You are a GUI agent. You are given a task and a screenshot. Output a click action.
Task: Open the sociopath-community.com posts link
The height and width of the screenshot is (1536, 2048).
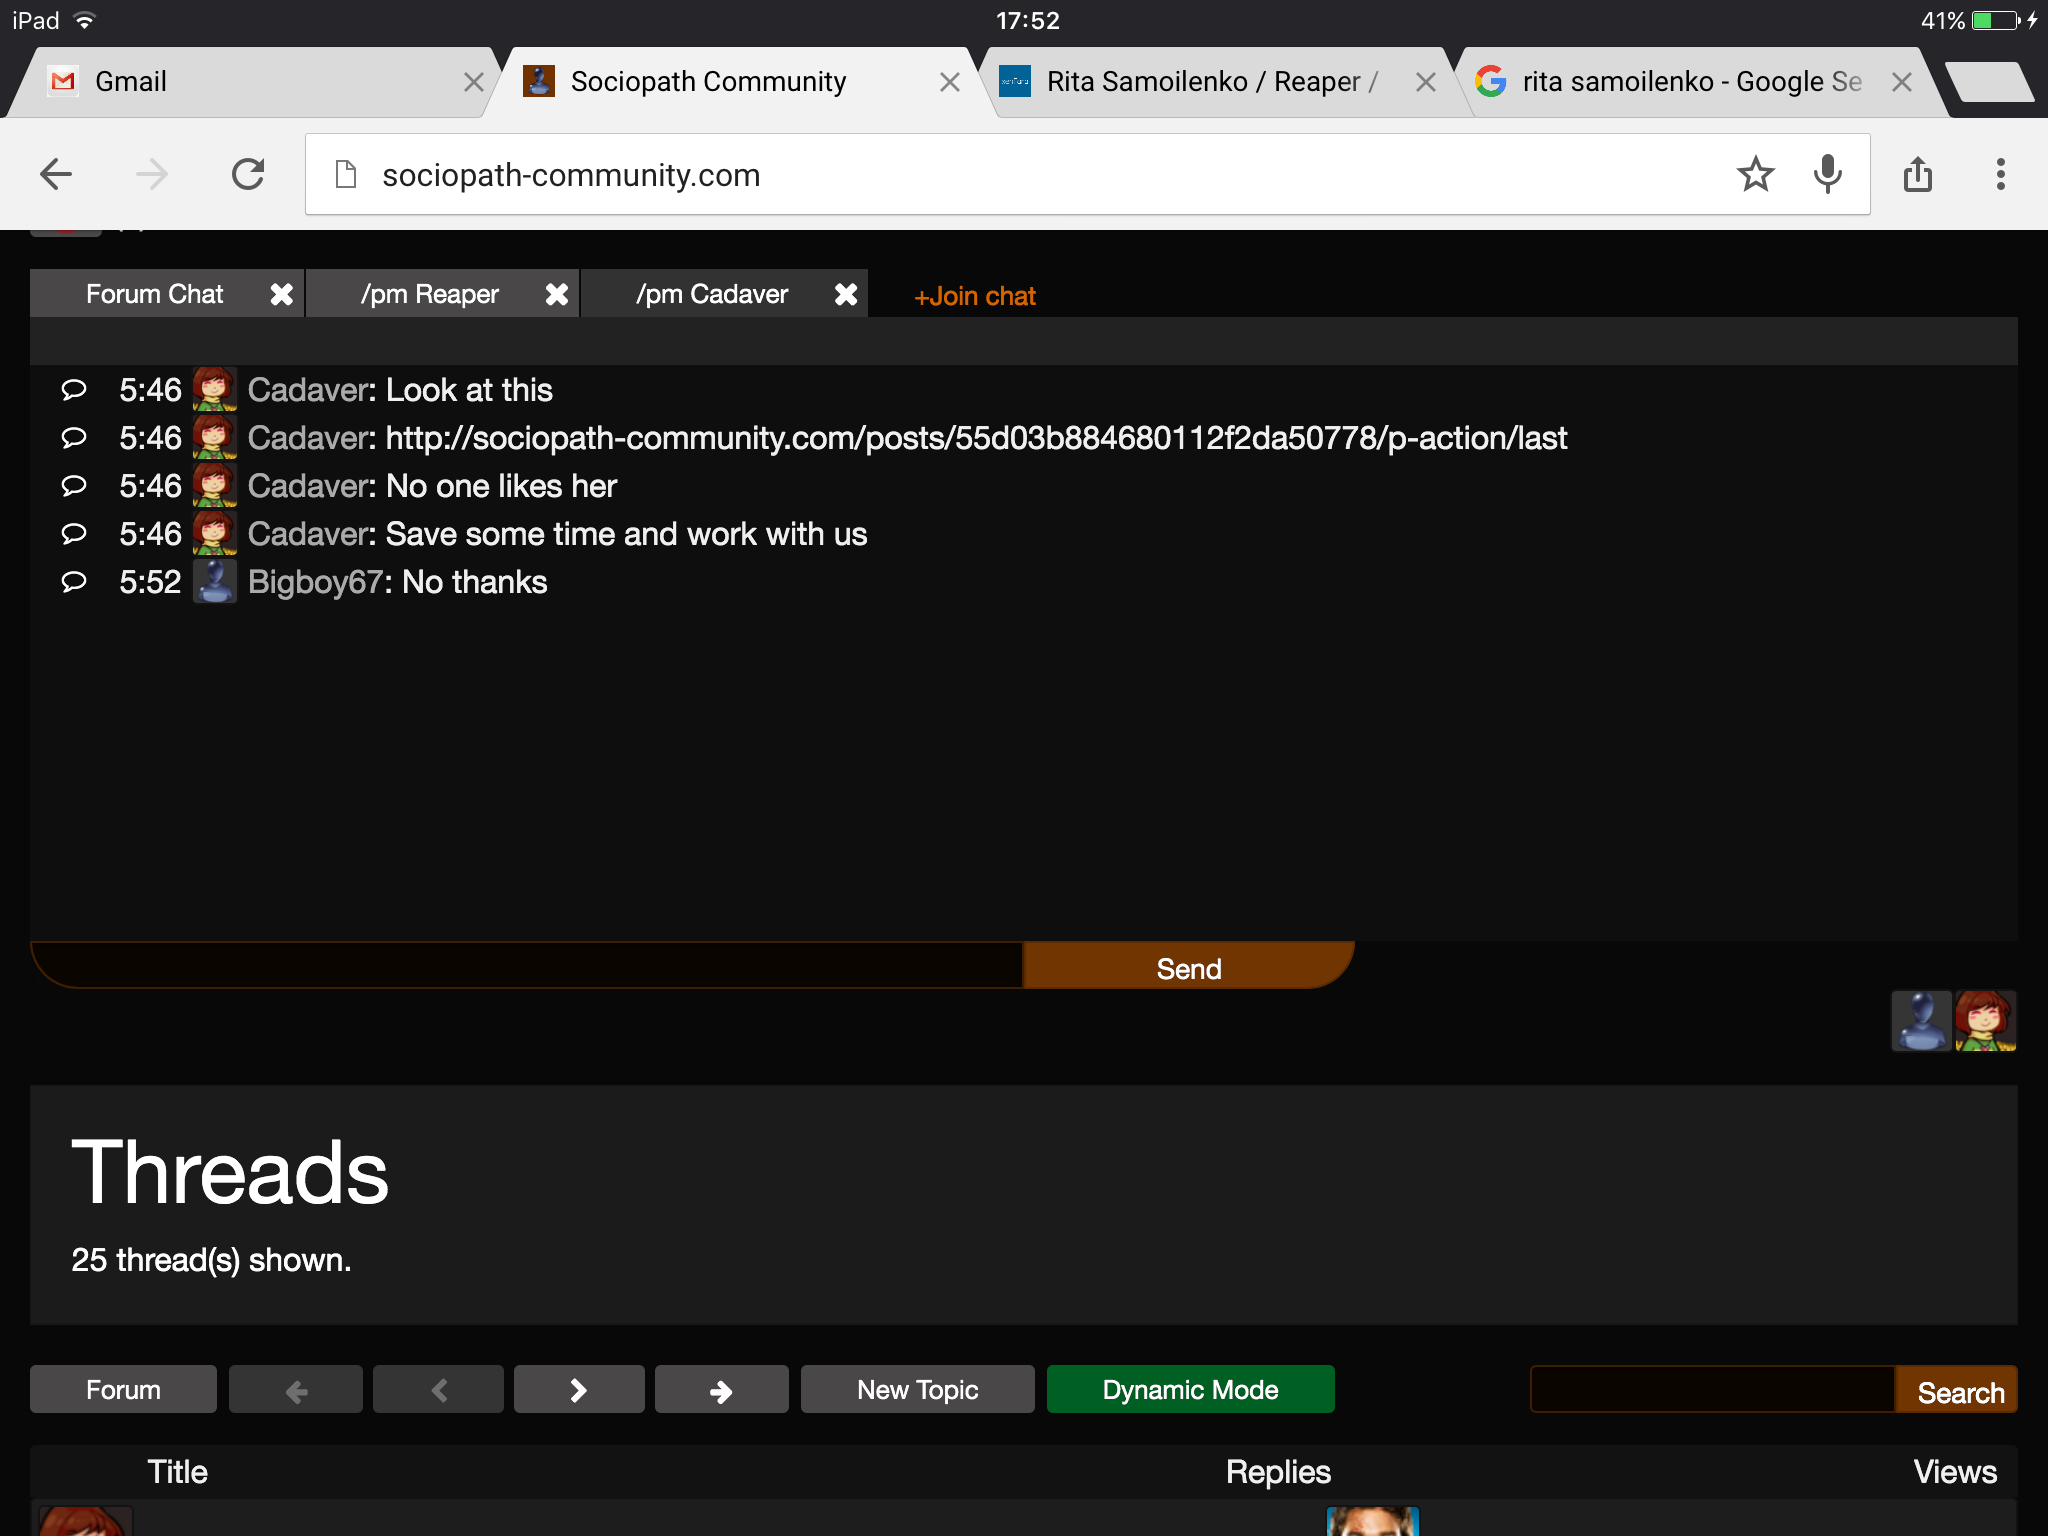tap(976, 438)
